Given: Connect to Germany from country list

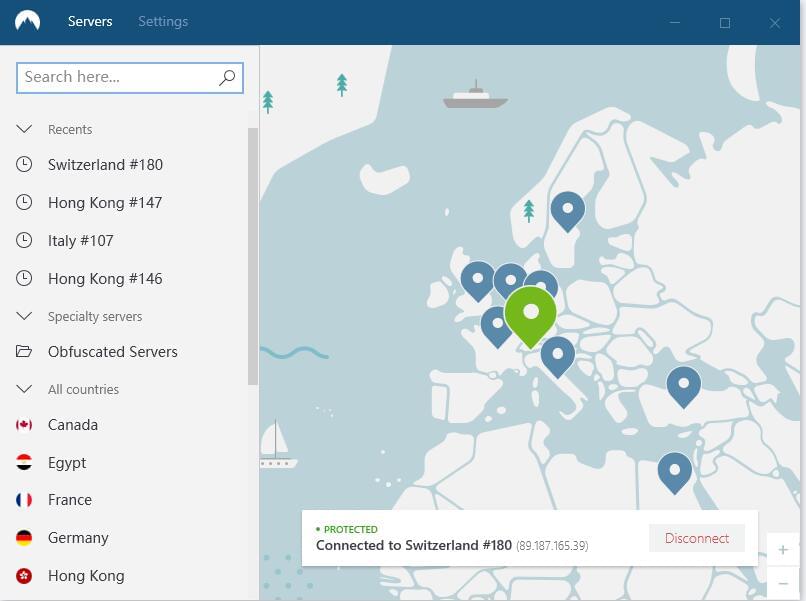Looking at the screenshot, I should coord(78,538).
